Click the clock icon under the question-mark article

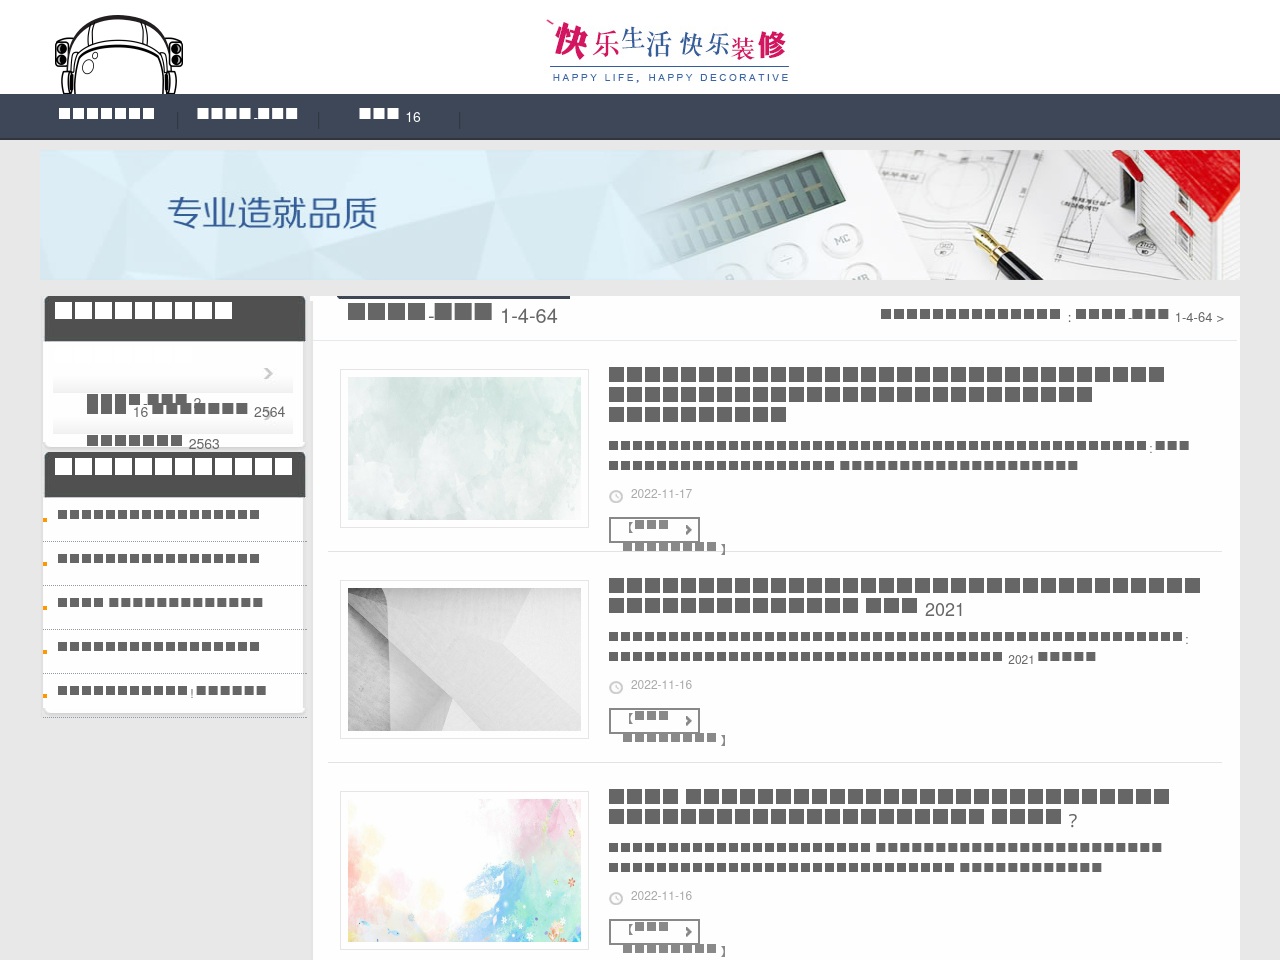616,898
